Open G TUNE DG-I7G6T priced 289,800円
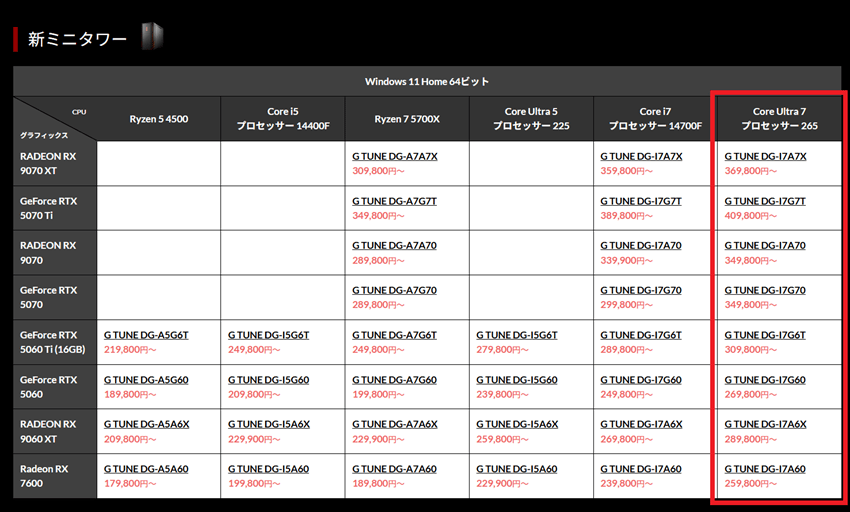 point(641,335)
